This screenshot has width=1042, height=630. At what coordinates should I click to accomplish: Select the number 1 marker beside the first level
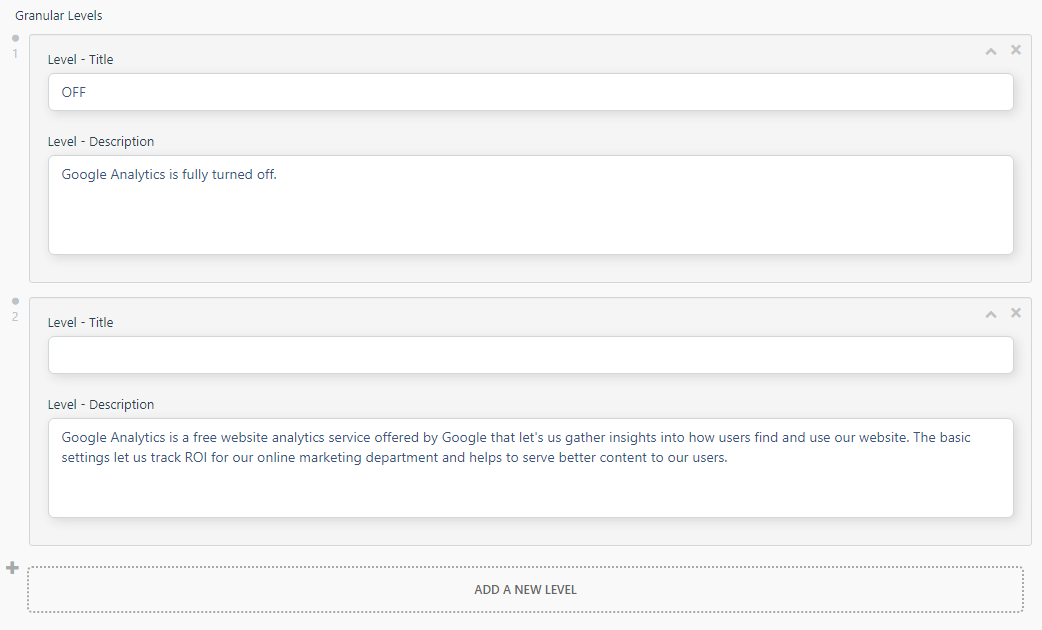click(x=14, y=52)
